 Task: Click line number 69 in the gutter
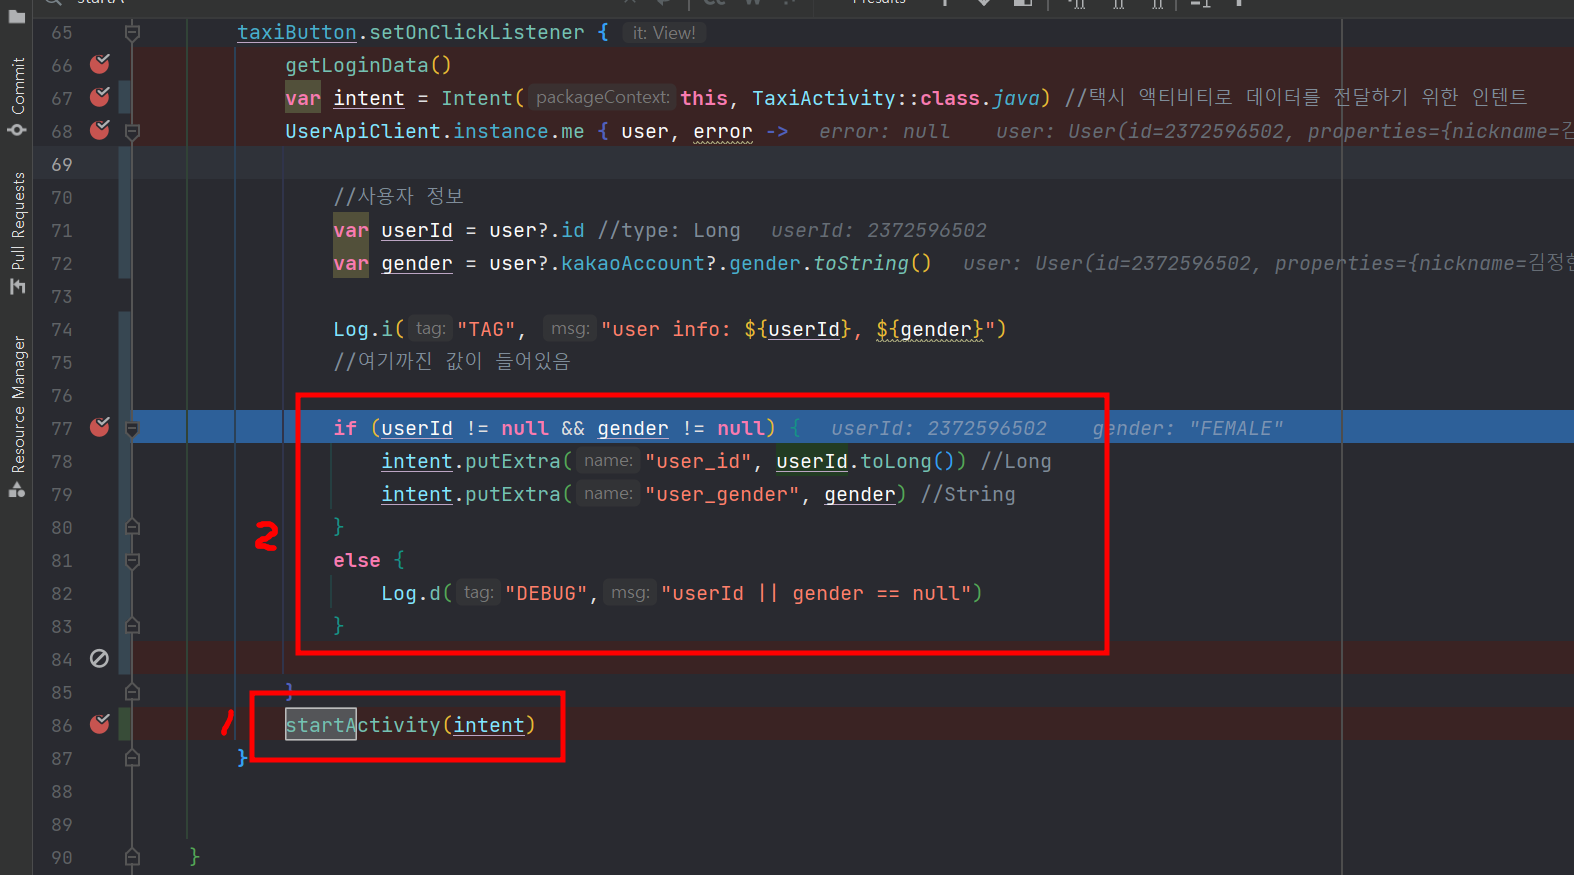(x=62, y=164)
